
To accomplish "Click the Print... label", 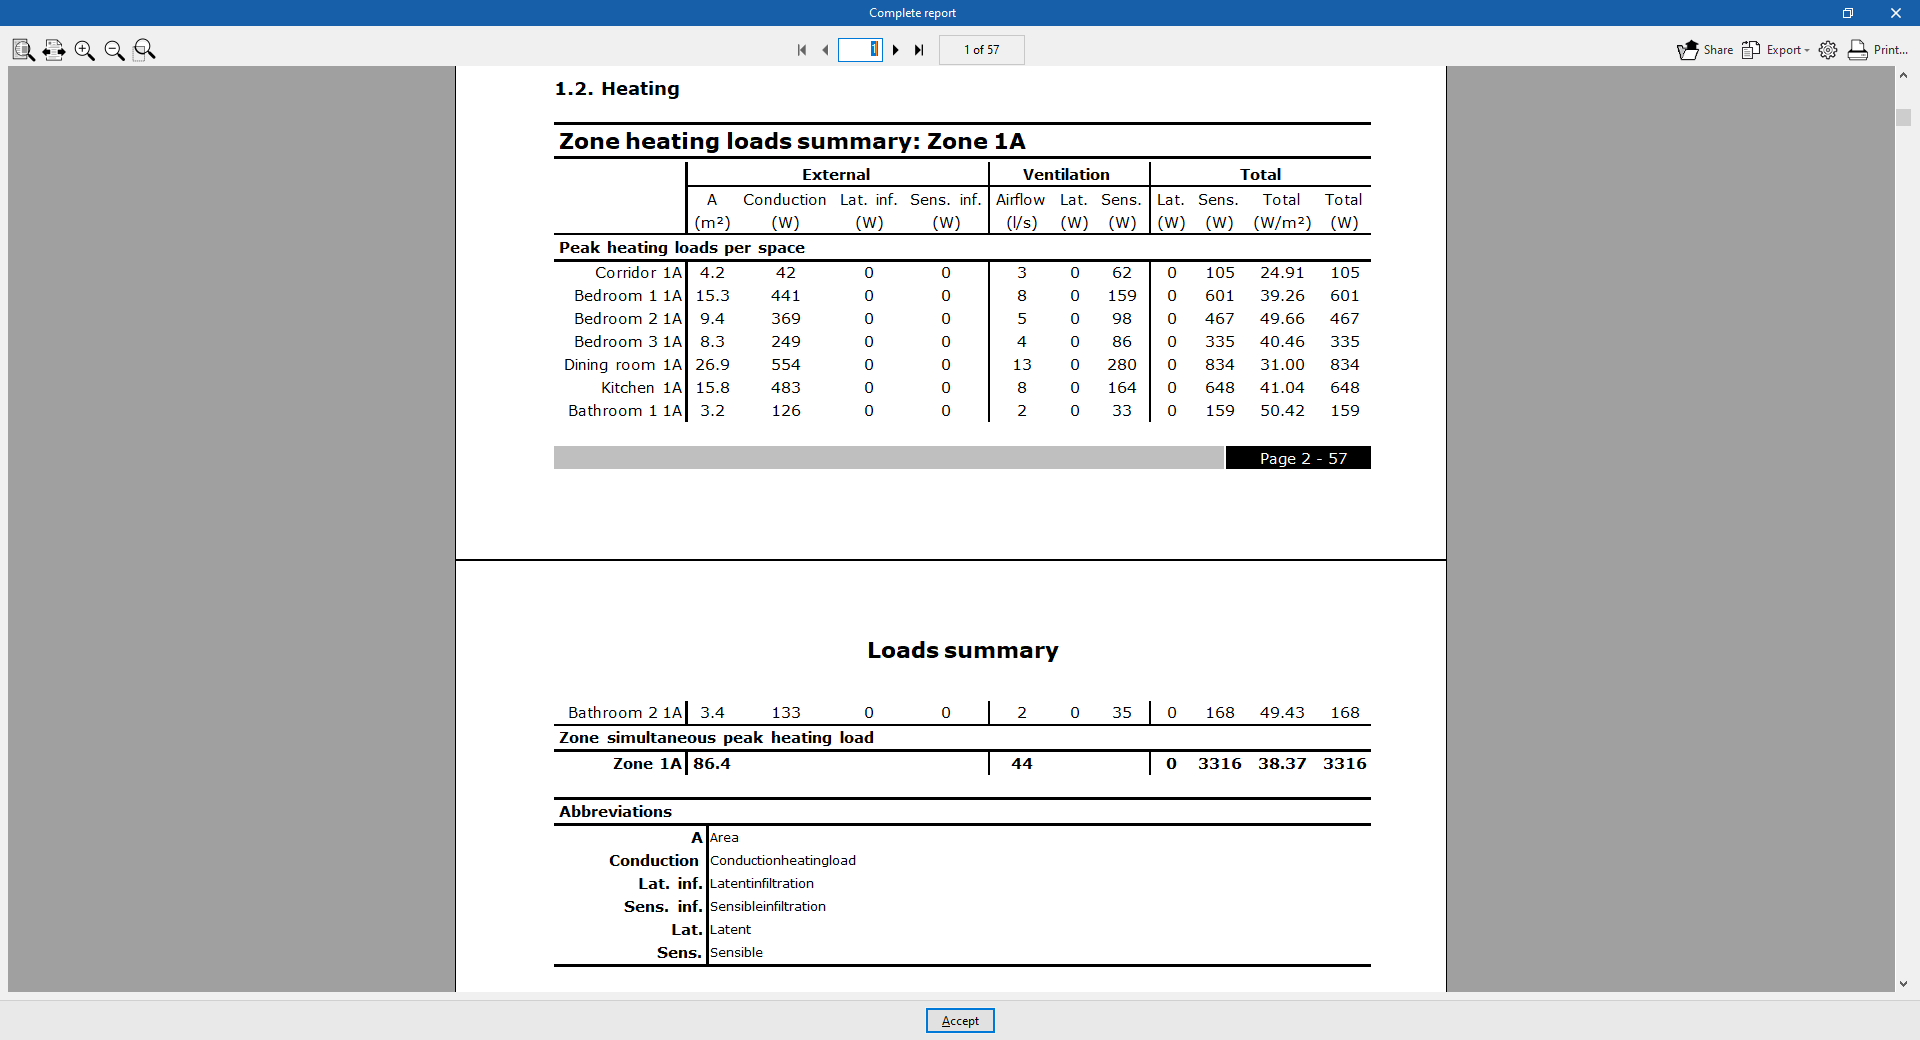I will point(1888,50).
